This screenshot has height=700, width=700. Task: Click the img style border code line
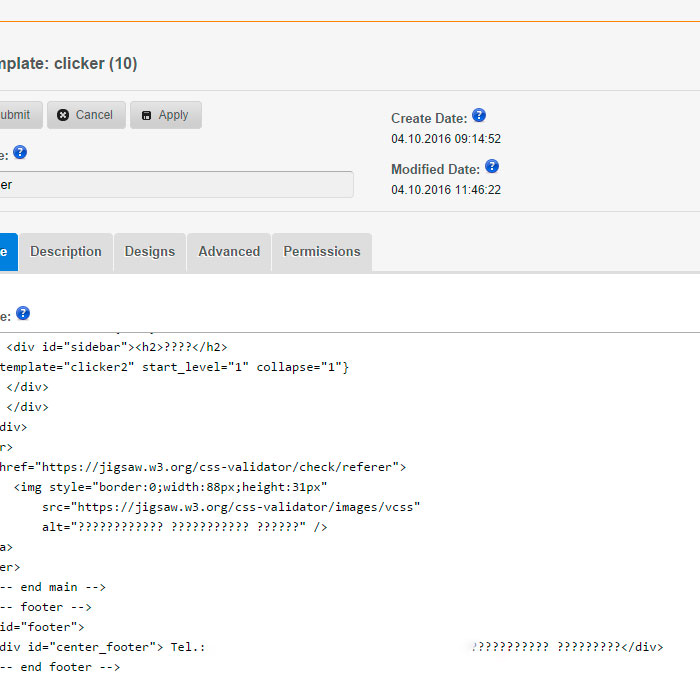tap(170, 487)
